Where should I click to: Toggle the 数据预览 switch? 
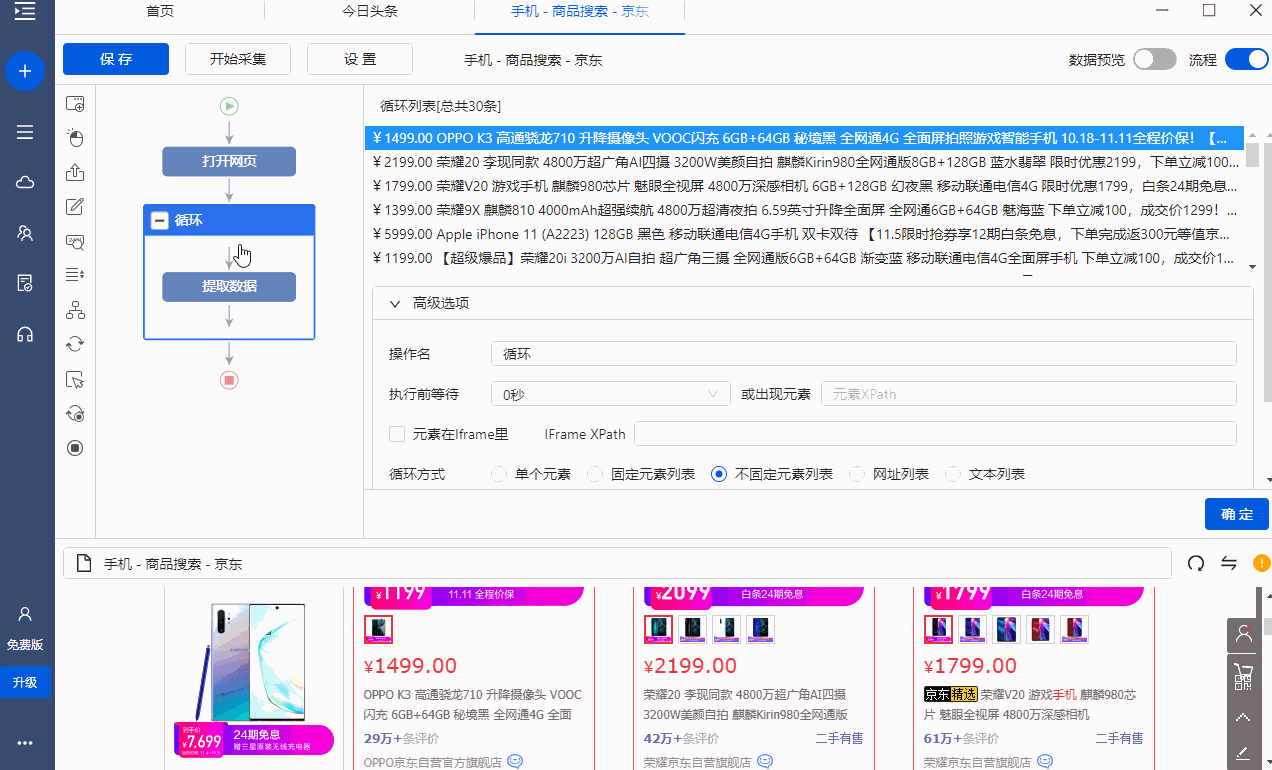pyautogui.click(x=1155, y=59)
